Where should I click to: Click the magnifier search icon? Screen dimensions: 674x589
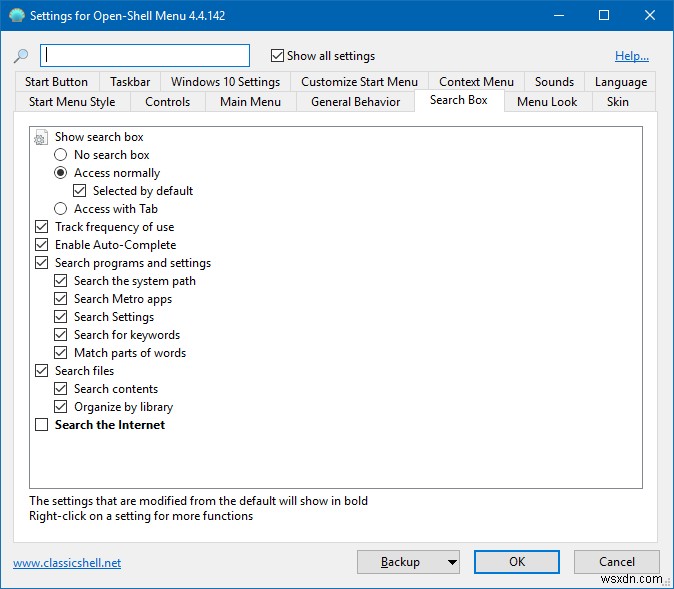pos(21,55)
